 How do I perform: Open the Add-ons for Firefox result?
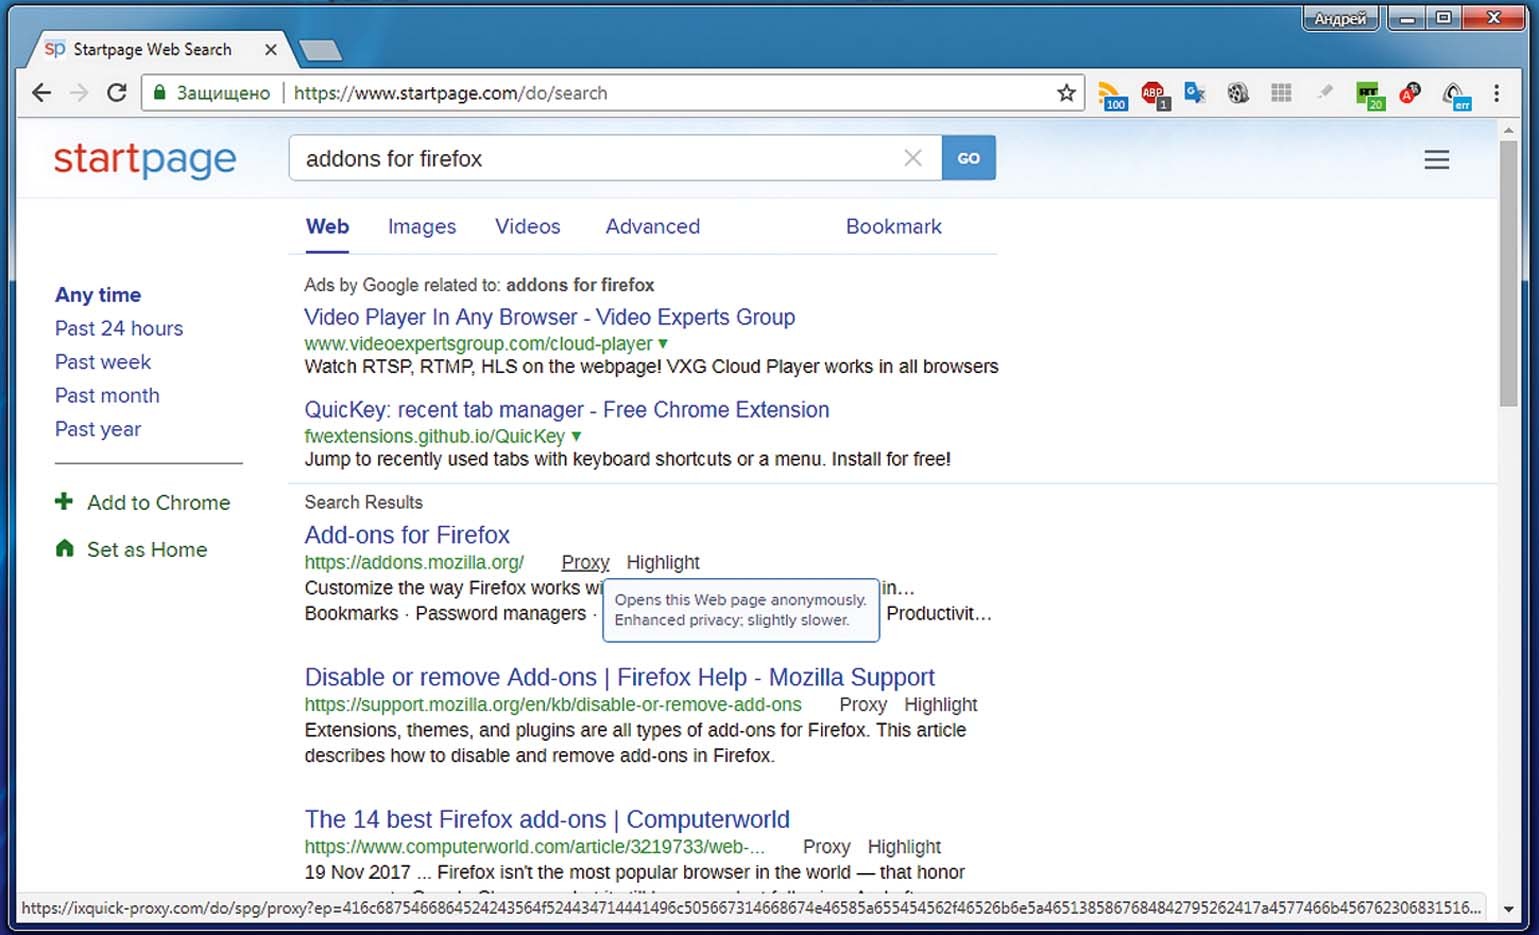point(407,535)
